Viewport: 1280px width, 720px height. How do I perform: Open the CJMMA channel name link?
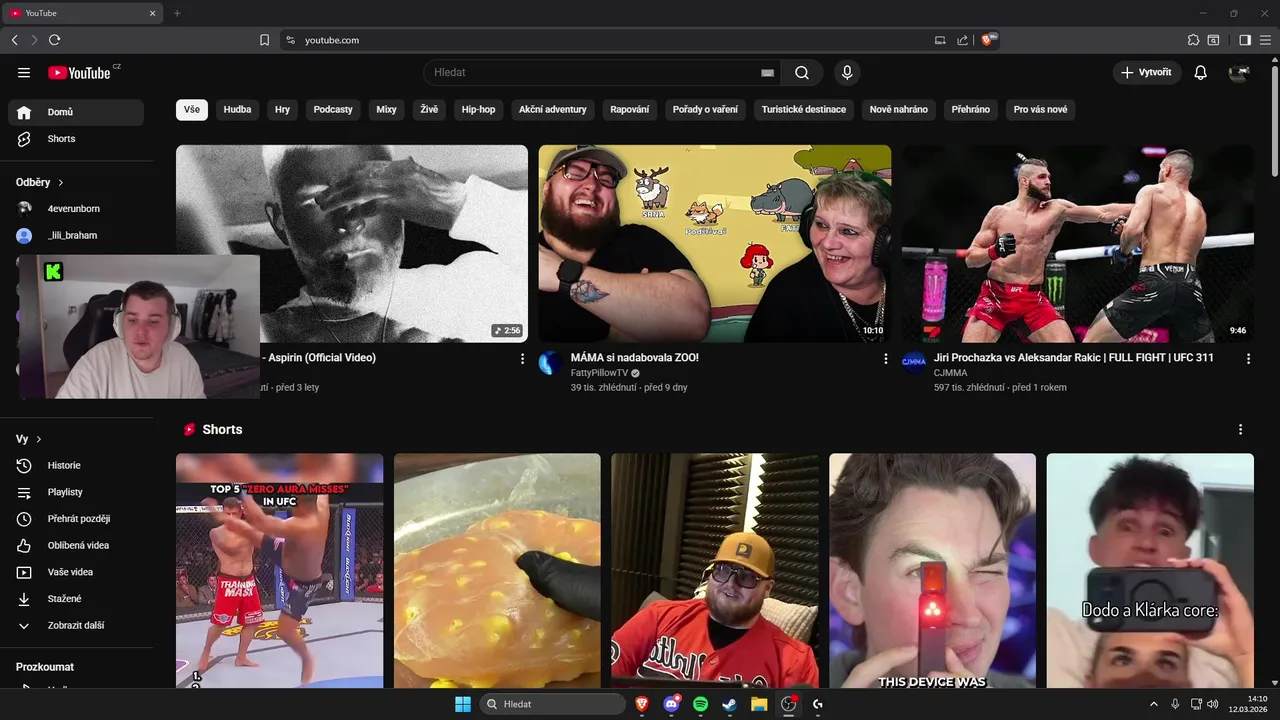coord(951,373)
